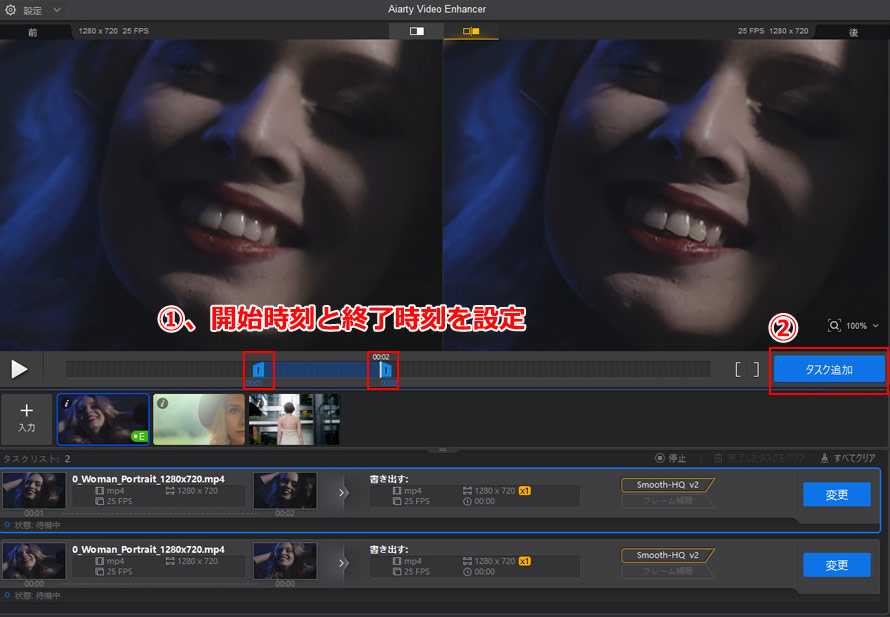Click the zoom magnifier icon
The height and width of the screenshot is (617, 890).
(834, 326)
